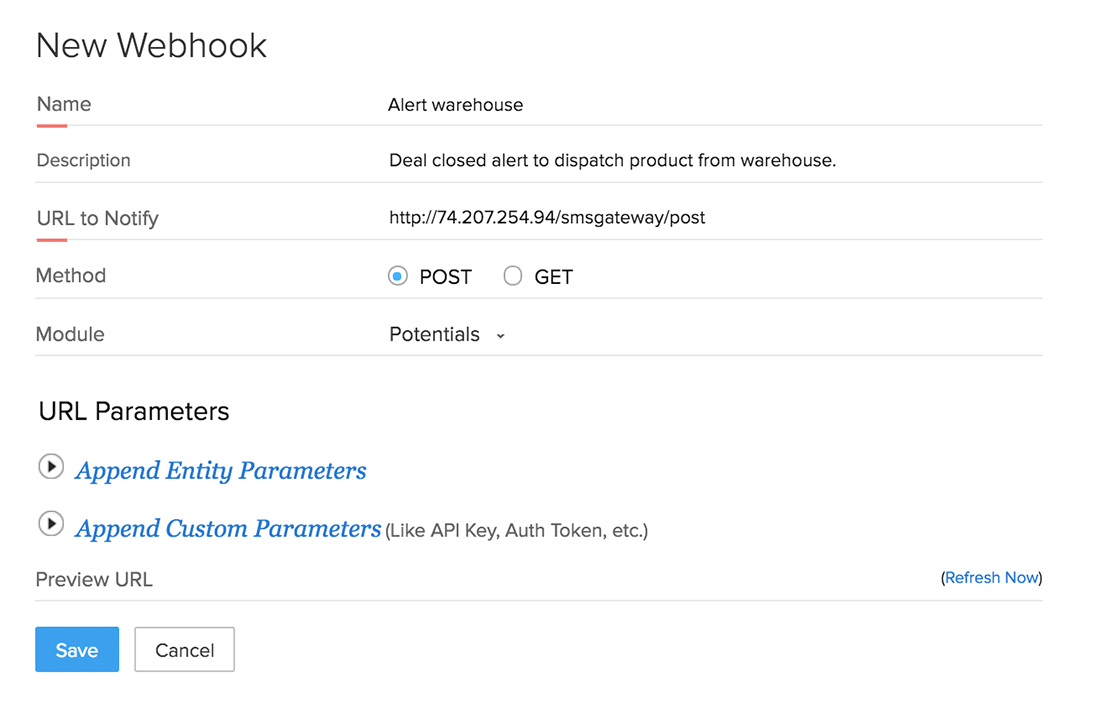Open the Potentials module dropdown

(435, 335)
